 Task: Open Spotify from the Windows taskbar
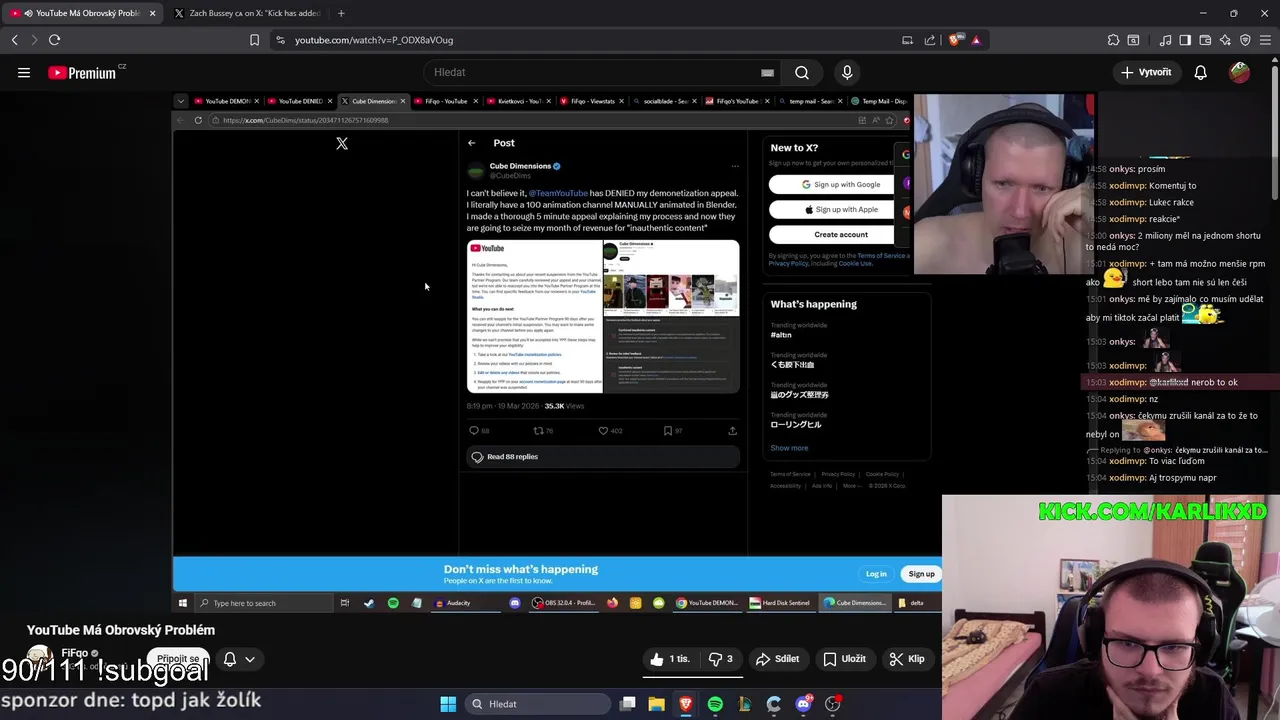coord(715,704)
